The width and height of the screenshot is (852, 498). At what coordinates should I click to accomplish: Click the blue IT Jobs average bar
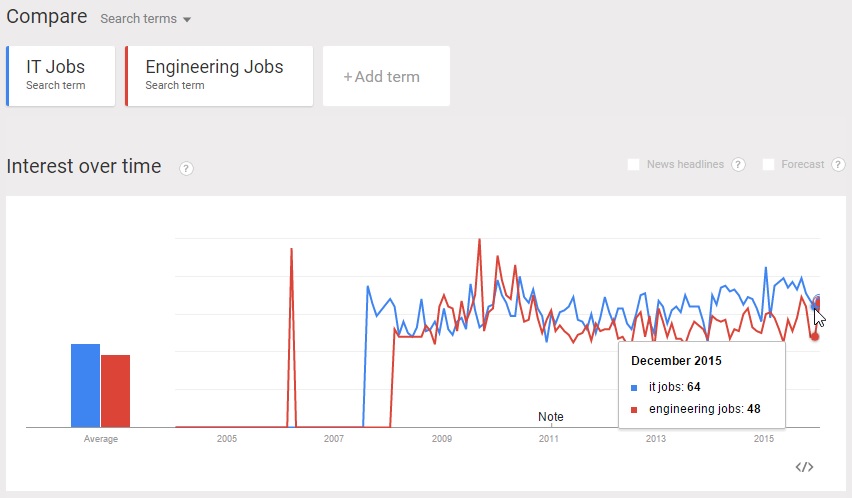click(85, 385)
